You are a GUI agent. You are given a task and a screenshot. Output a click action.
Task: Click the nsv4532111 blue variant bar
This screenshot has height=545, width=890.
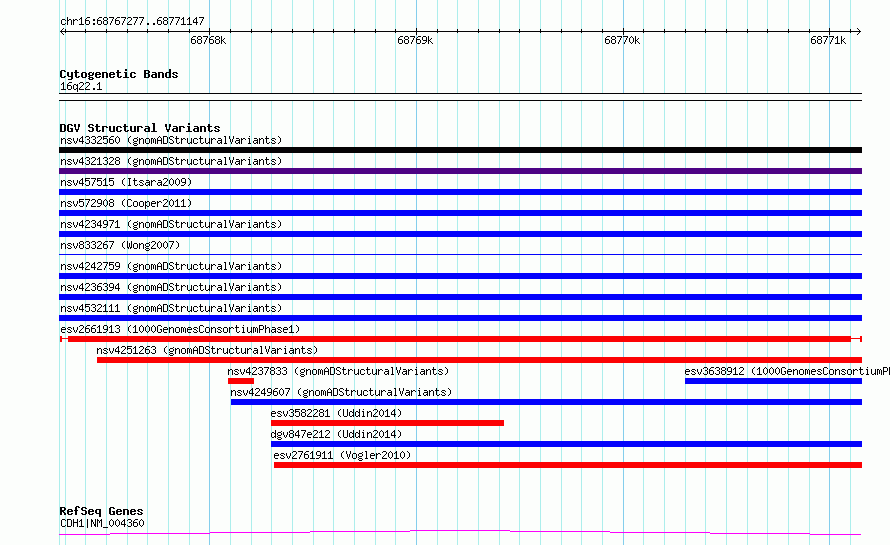pyautogui.click(x=460, y=318)
